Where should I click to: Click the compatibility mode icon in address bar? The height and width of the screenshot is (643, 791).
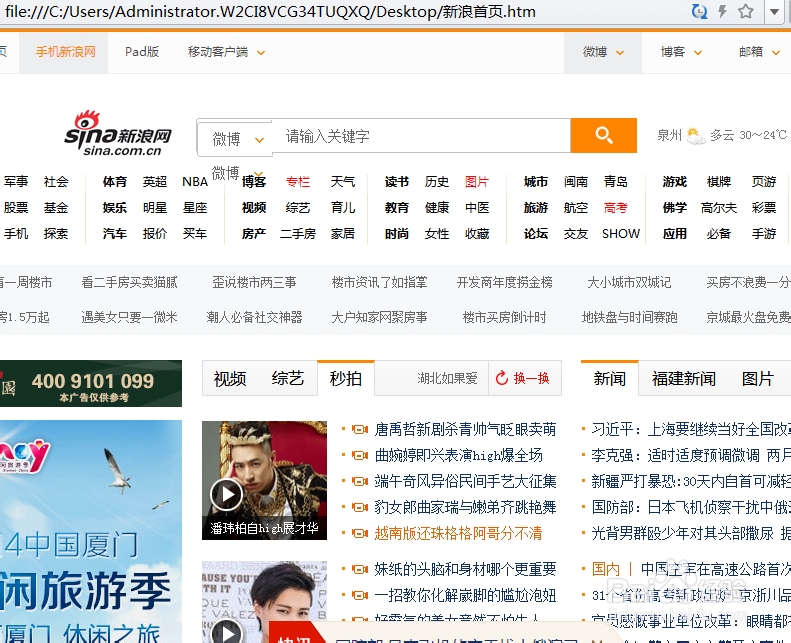tap(699, 11)
